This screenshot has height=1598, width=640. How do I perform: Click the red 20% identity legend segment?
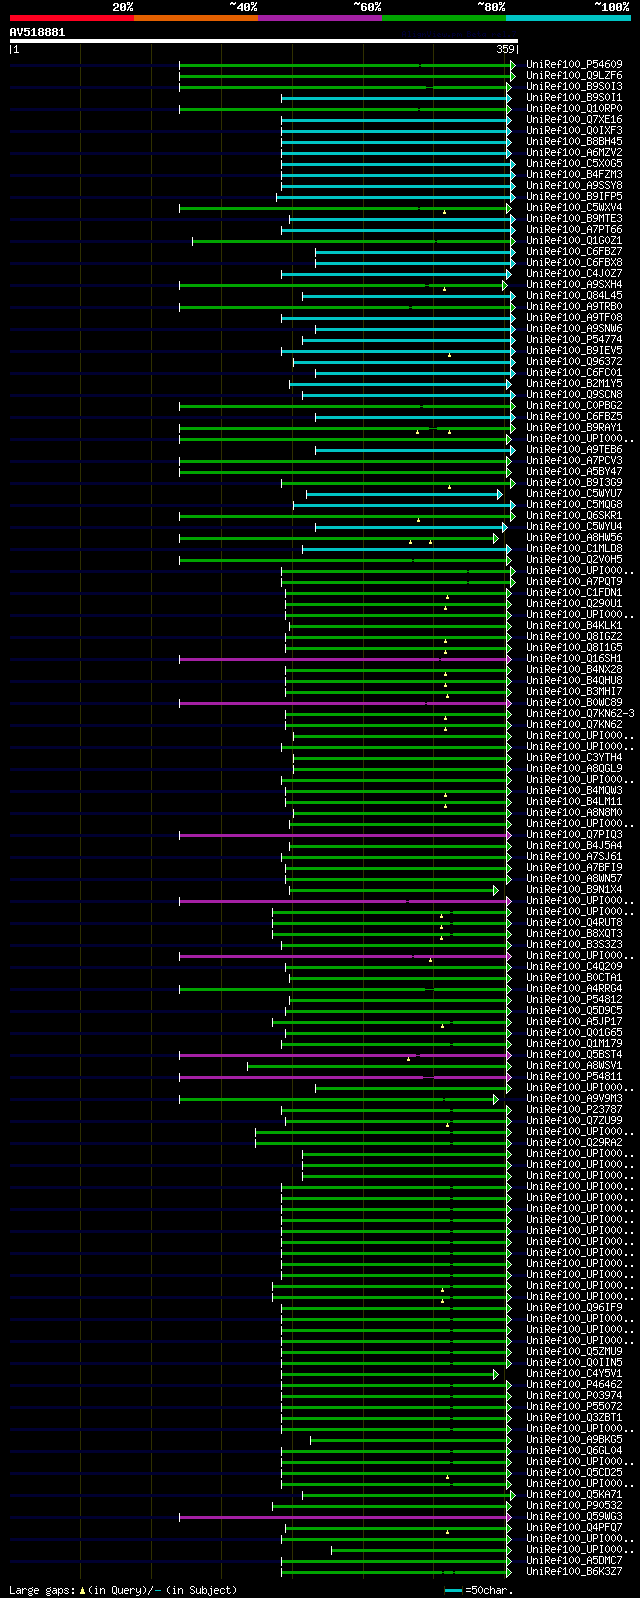72,18
